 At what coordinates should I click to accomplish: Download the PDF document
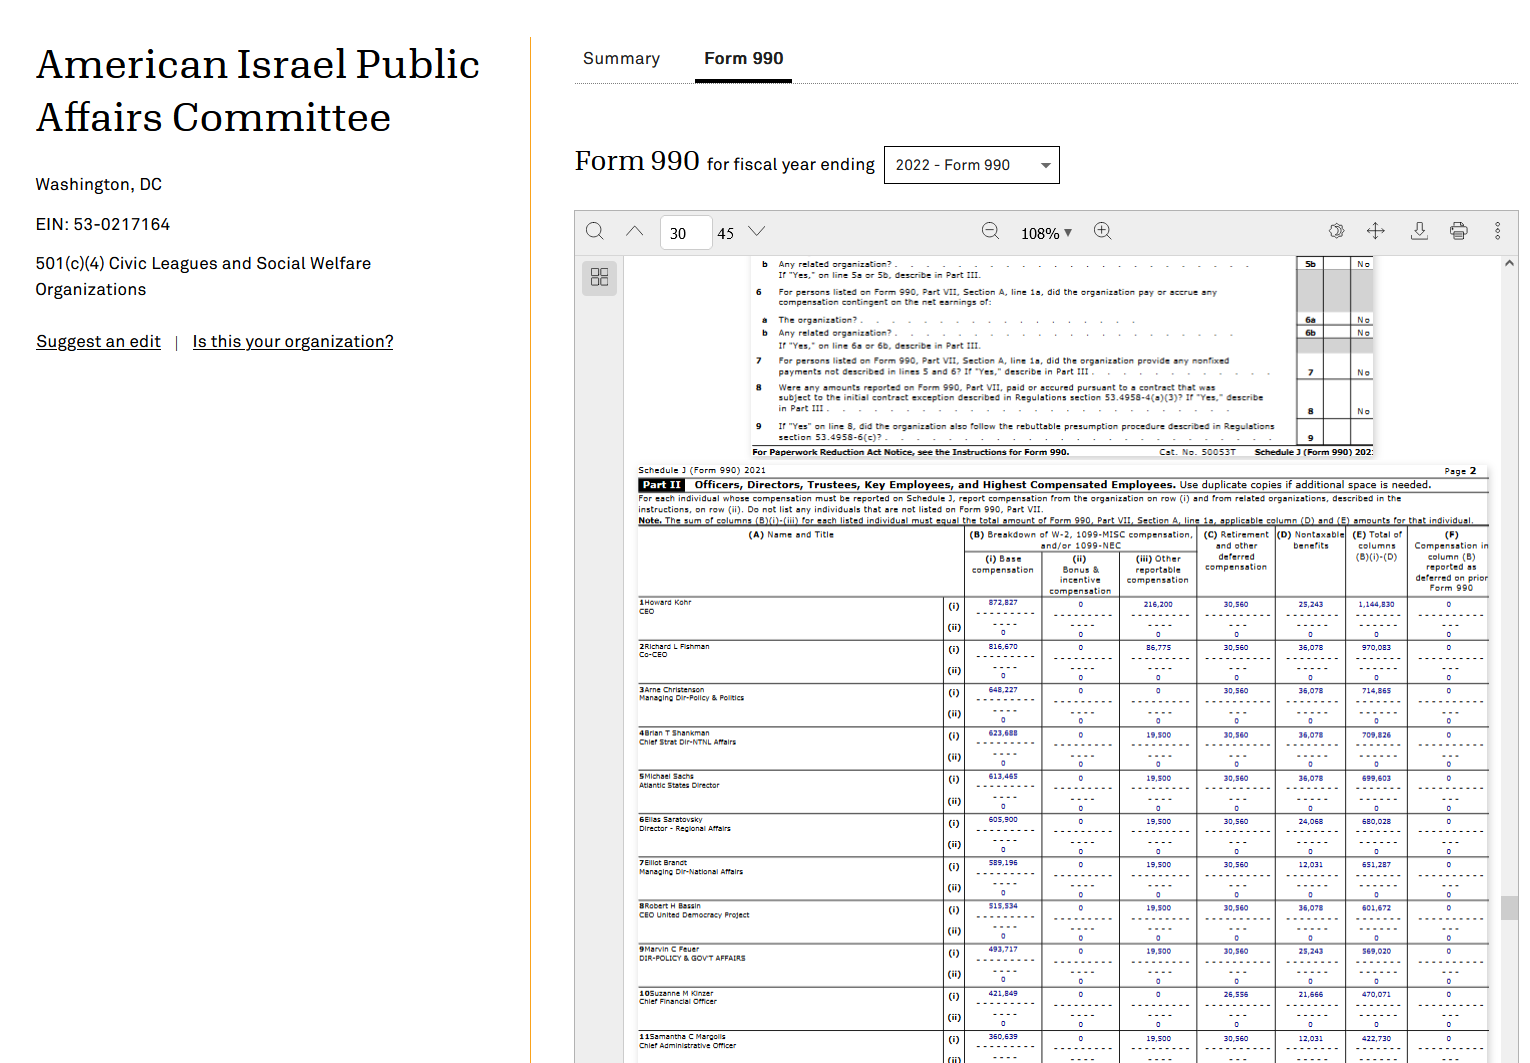[x=1419, y=231]
